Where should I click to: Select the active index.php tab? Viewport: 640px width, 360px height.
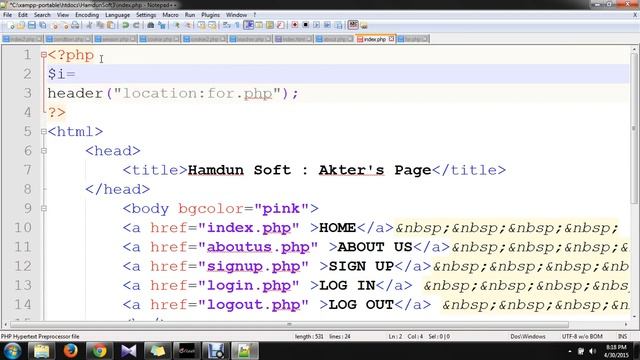pyautogui.click(x=375, y=39)
